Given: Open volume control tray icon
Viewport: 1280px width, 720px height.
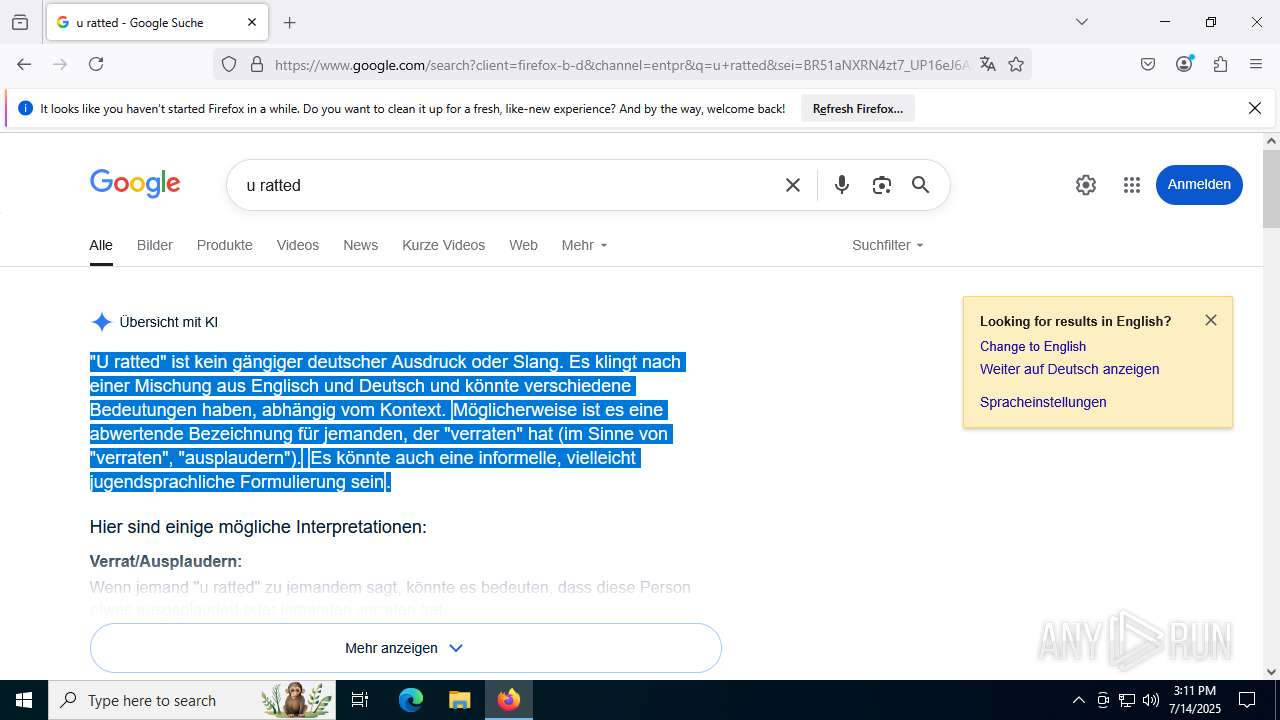Looking at the screenshot, I should 1151,700.
